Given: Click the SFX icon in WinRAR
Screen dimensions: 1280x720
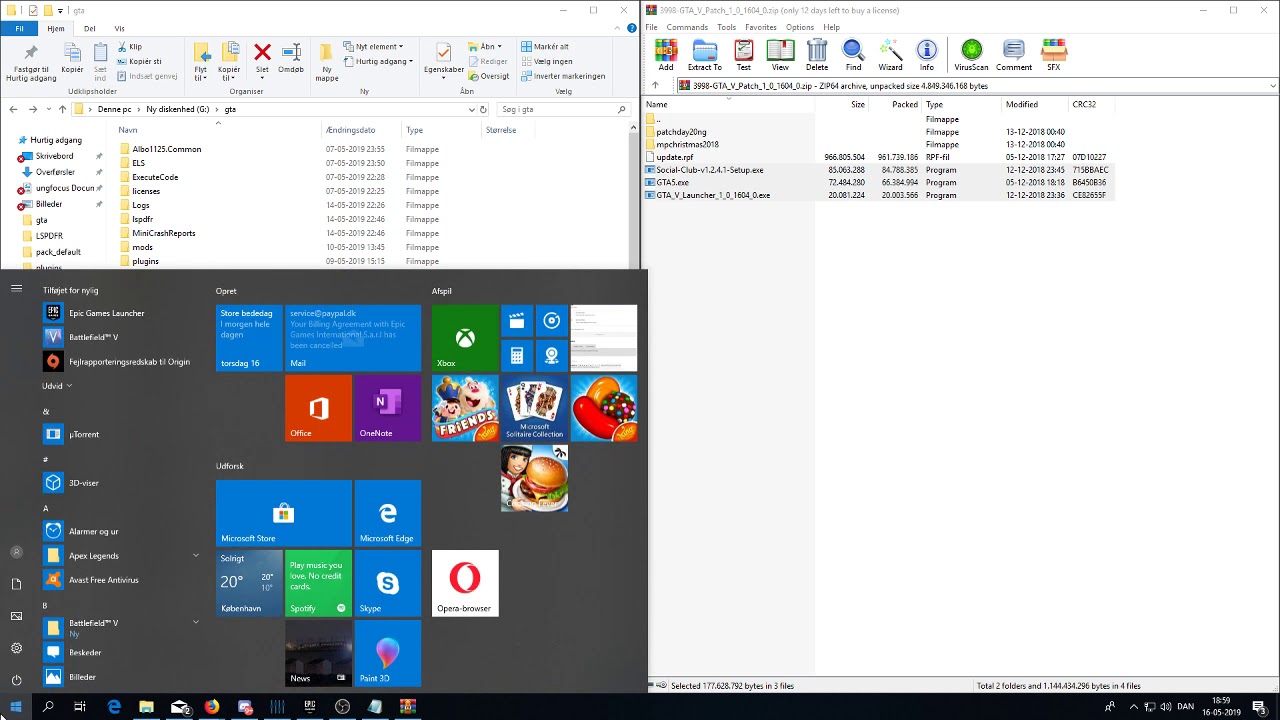Looking at the screenshot, I should coord(1053,55).
